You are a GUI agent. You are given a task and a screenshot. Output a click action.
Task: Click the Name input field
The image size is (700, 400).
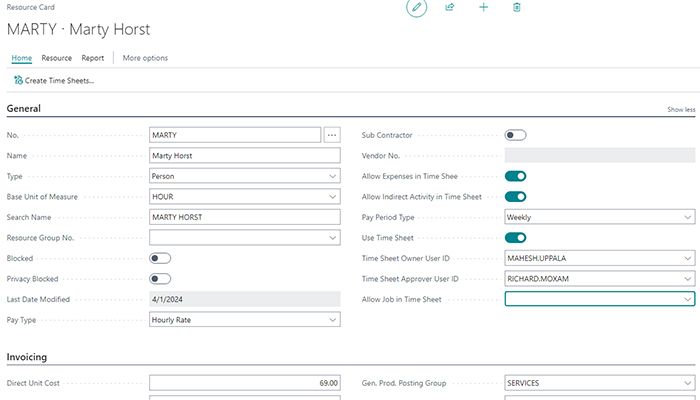[245, 156]
